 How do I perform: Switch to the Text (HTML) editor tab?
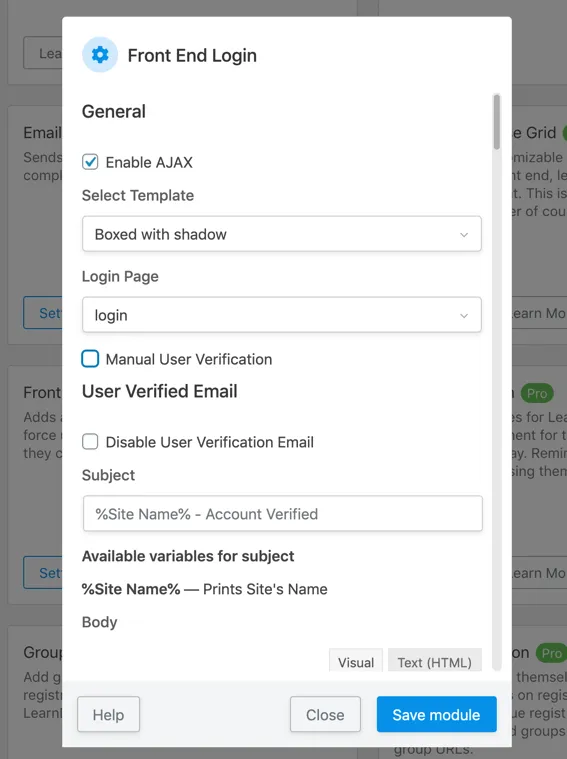(434, 662)
